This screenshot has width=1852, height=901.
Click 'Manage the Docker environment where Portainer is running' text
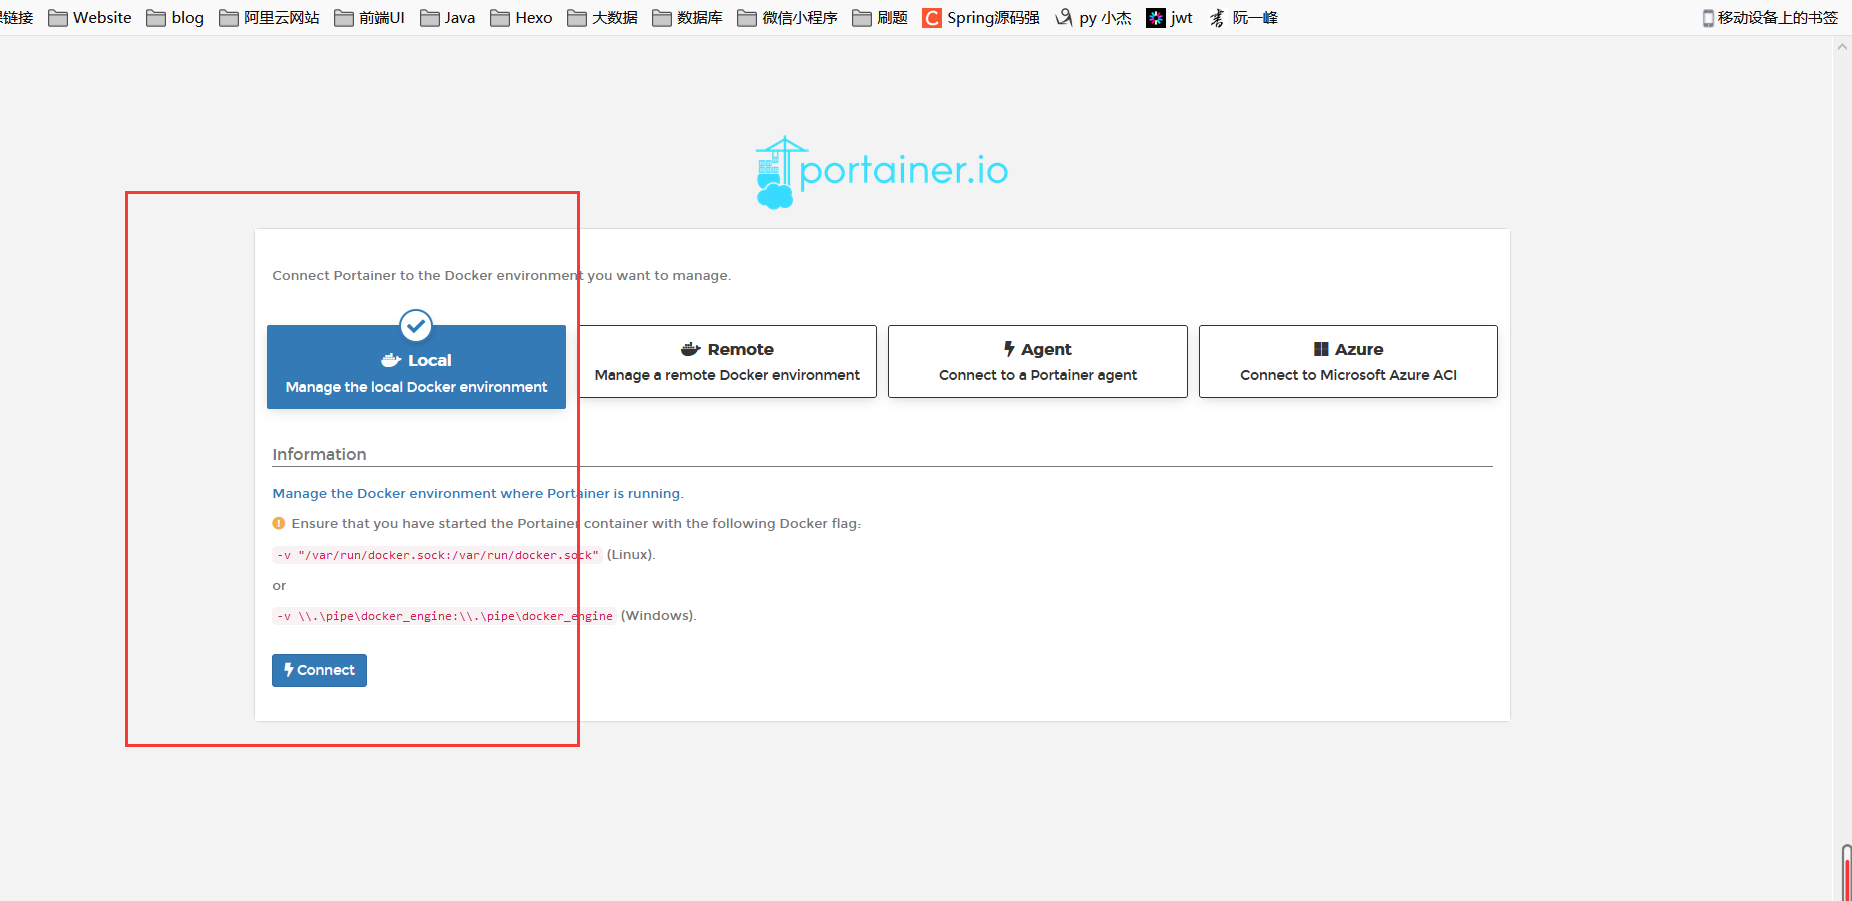(477, 493)
